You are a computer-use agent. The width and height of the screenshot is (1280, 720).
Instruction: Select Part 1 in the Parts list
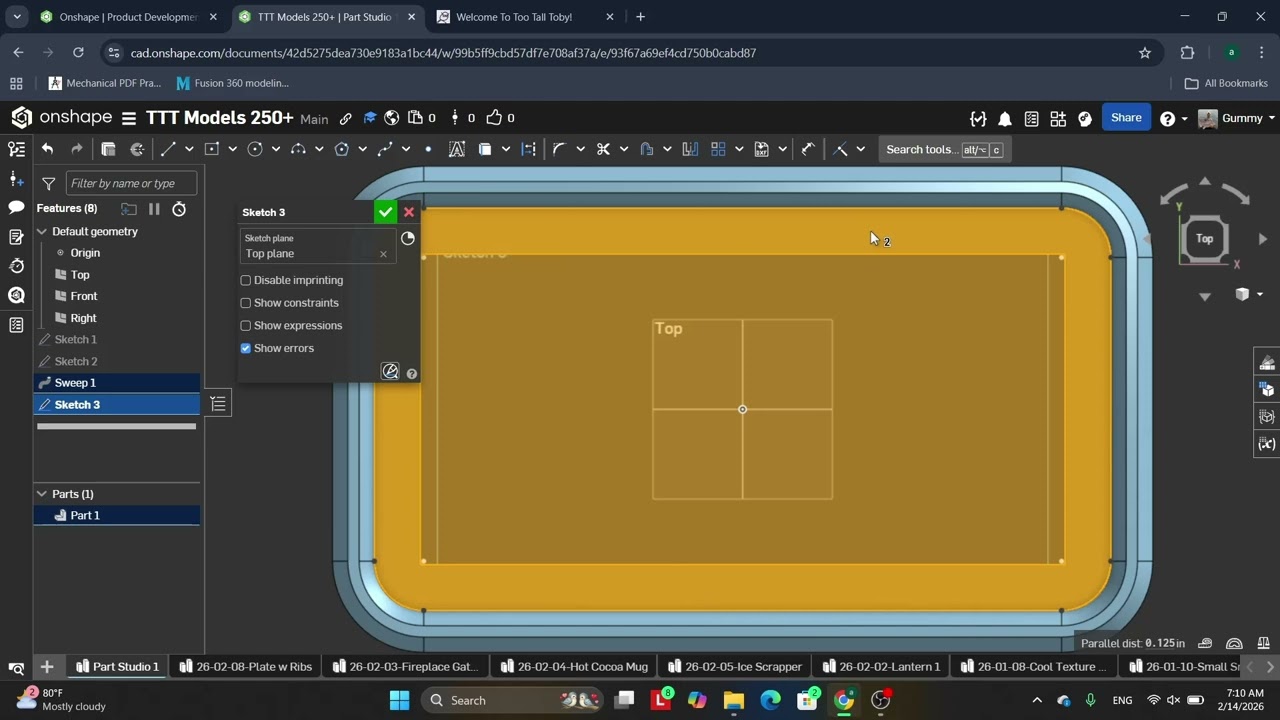coord(117,516)
